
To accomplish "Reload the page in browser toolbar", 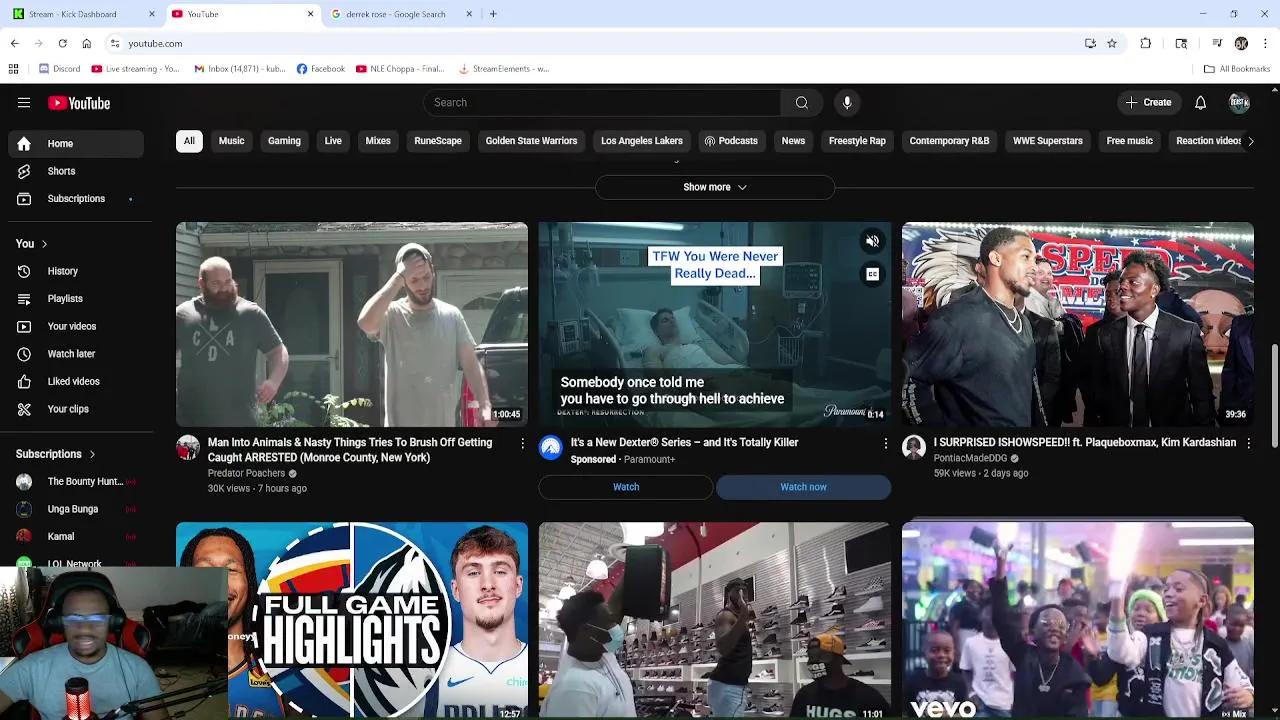I will pyautogui.click(x=62, y=43).
